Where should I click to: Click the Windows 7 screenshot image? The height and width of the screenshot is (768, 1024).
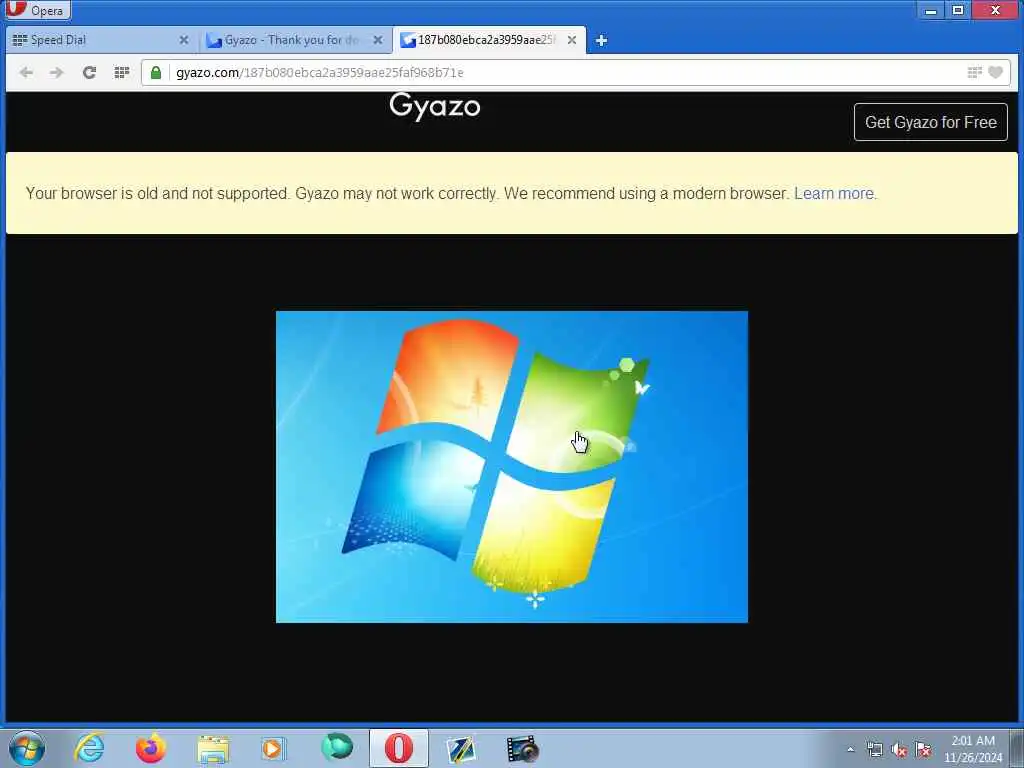click(512, 467)
